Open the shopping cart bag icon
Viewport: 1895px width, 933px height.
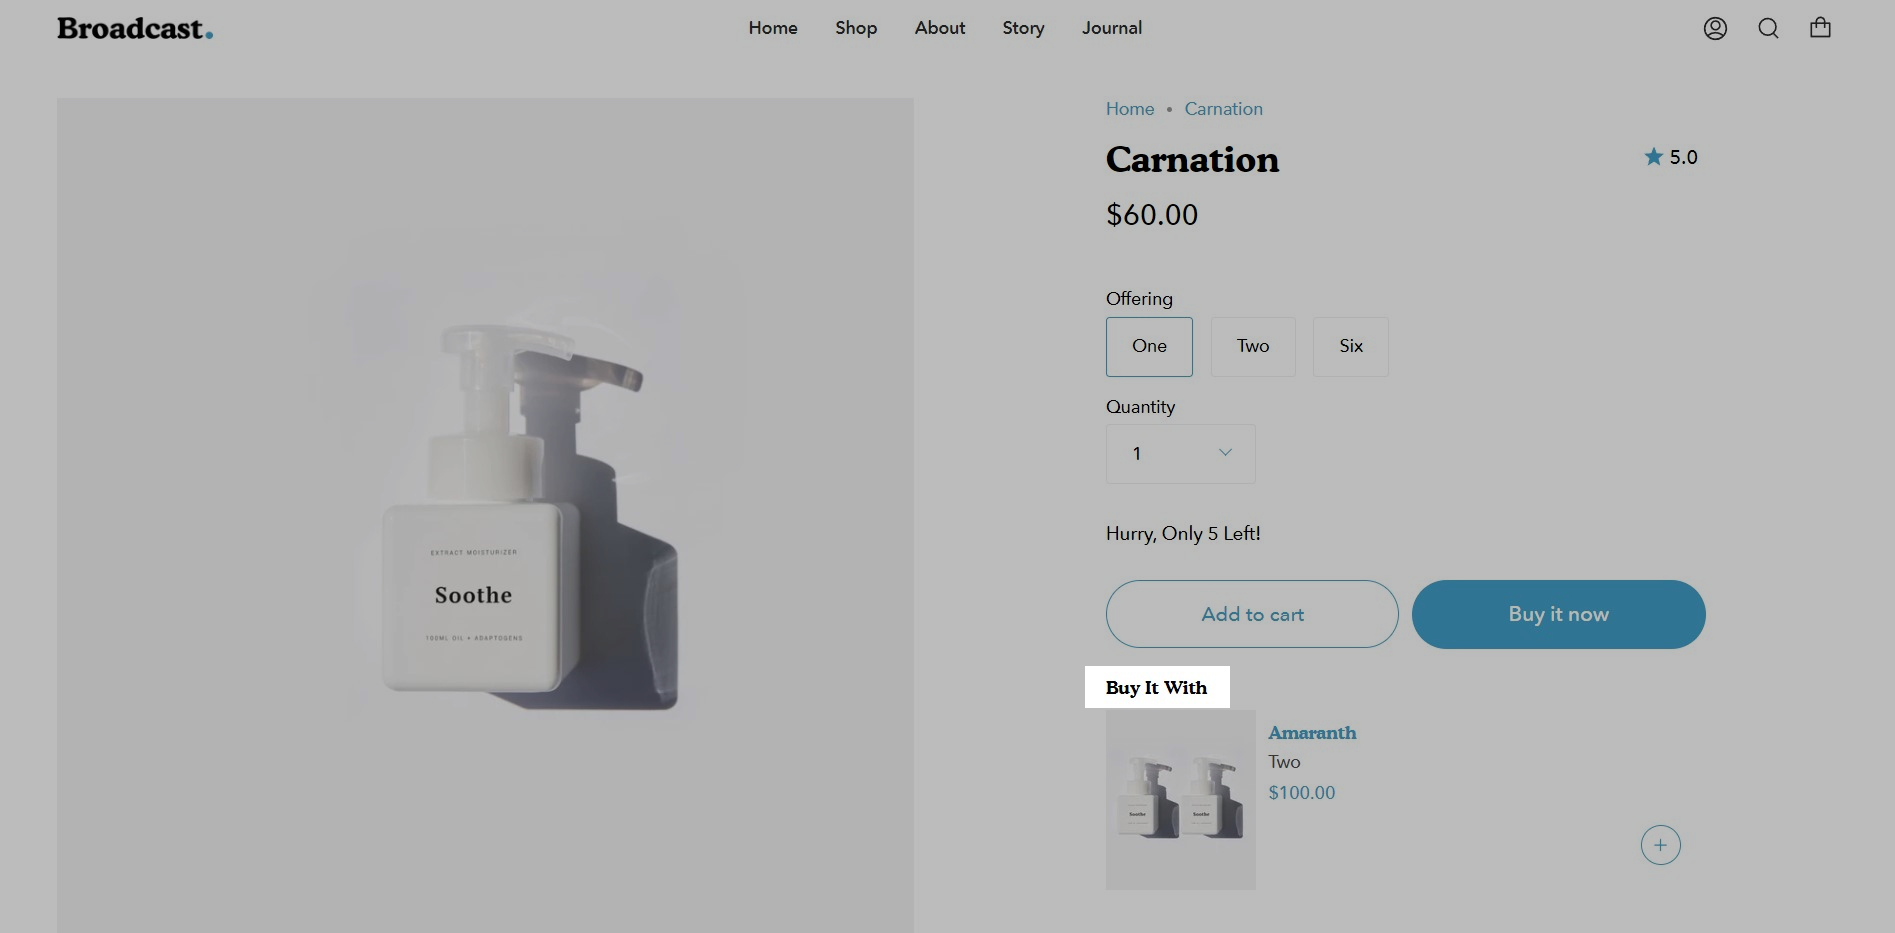pyautogui.click(x=1820, y=28)
